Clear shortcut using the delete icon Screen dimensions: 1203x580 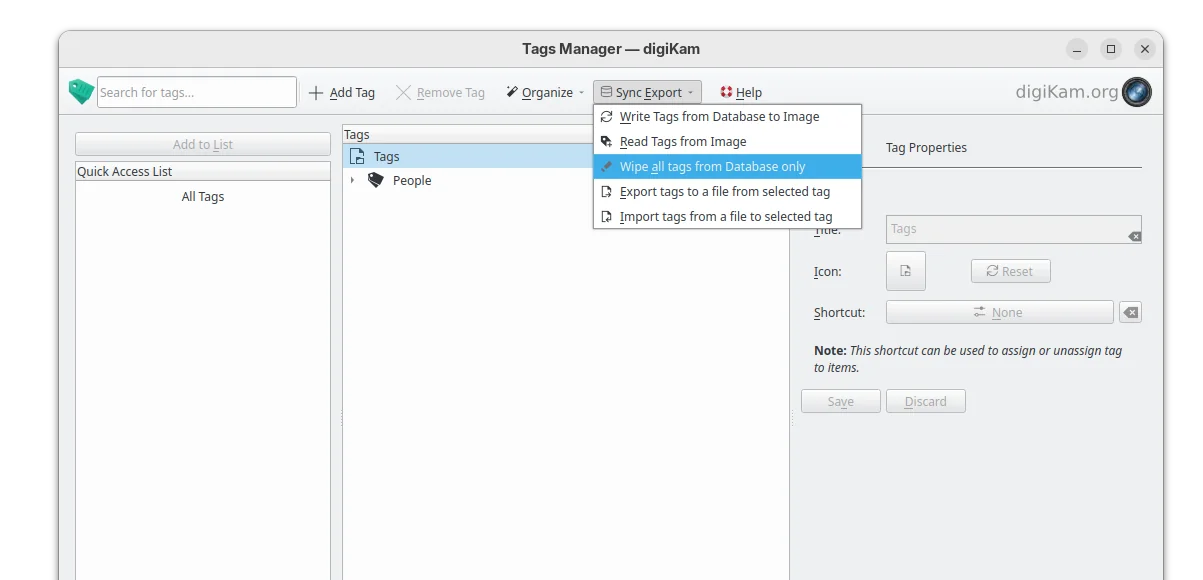pos(1130,312)
